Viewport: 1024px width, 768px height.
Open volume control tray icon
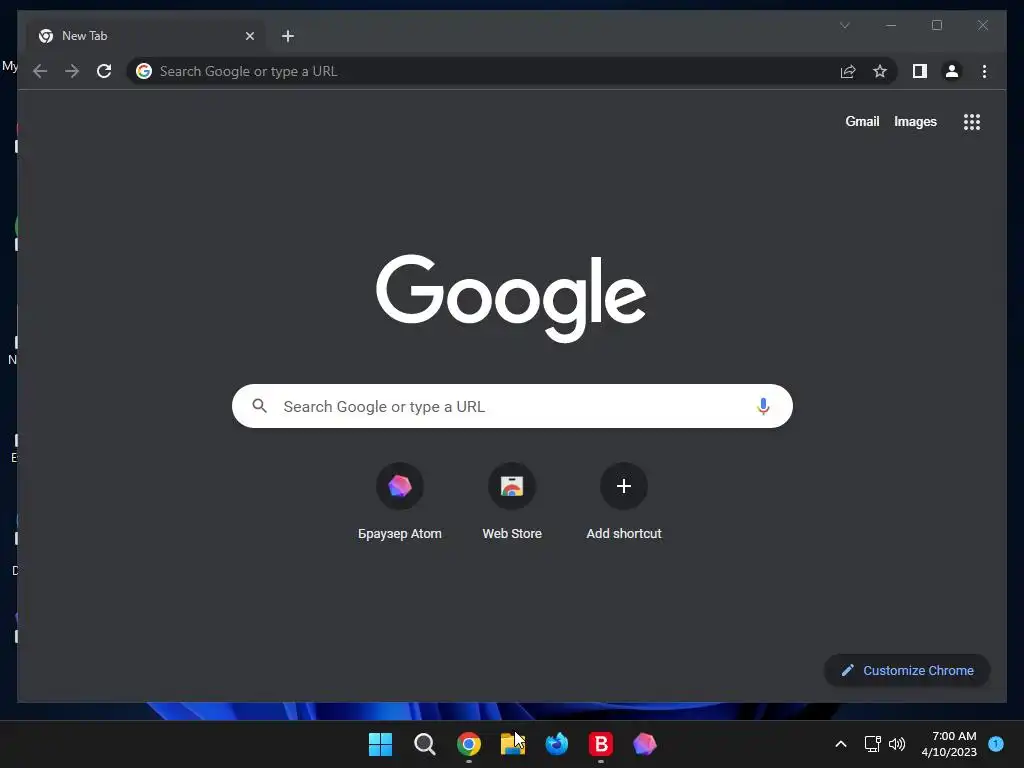[x=897, y=744]
